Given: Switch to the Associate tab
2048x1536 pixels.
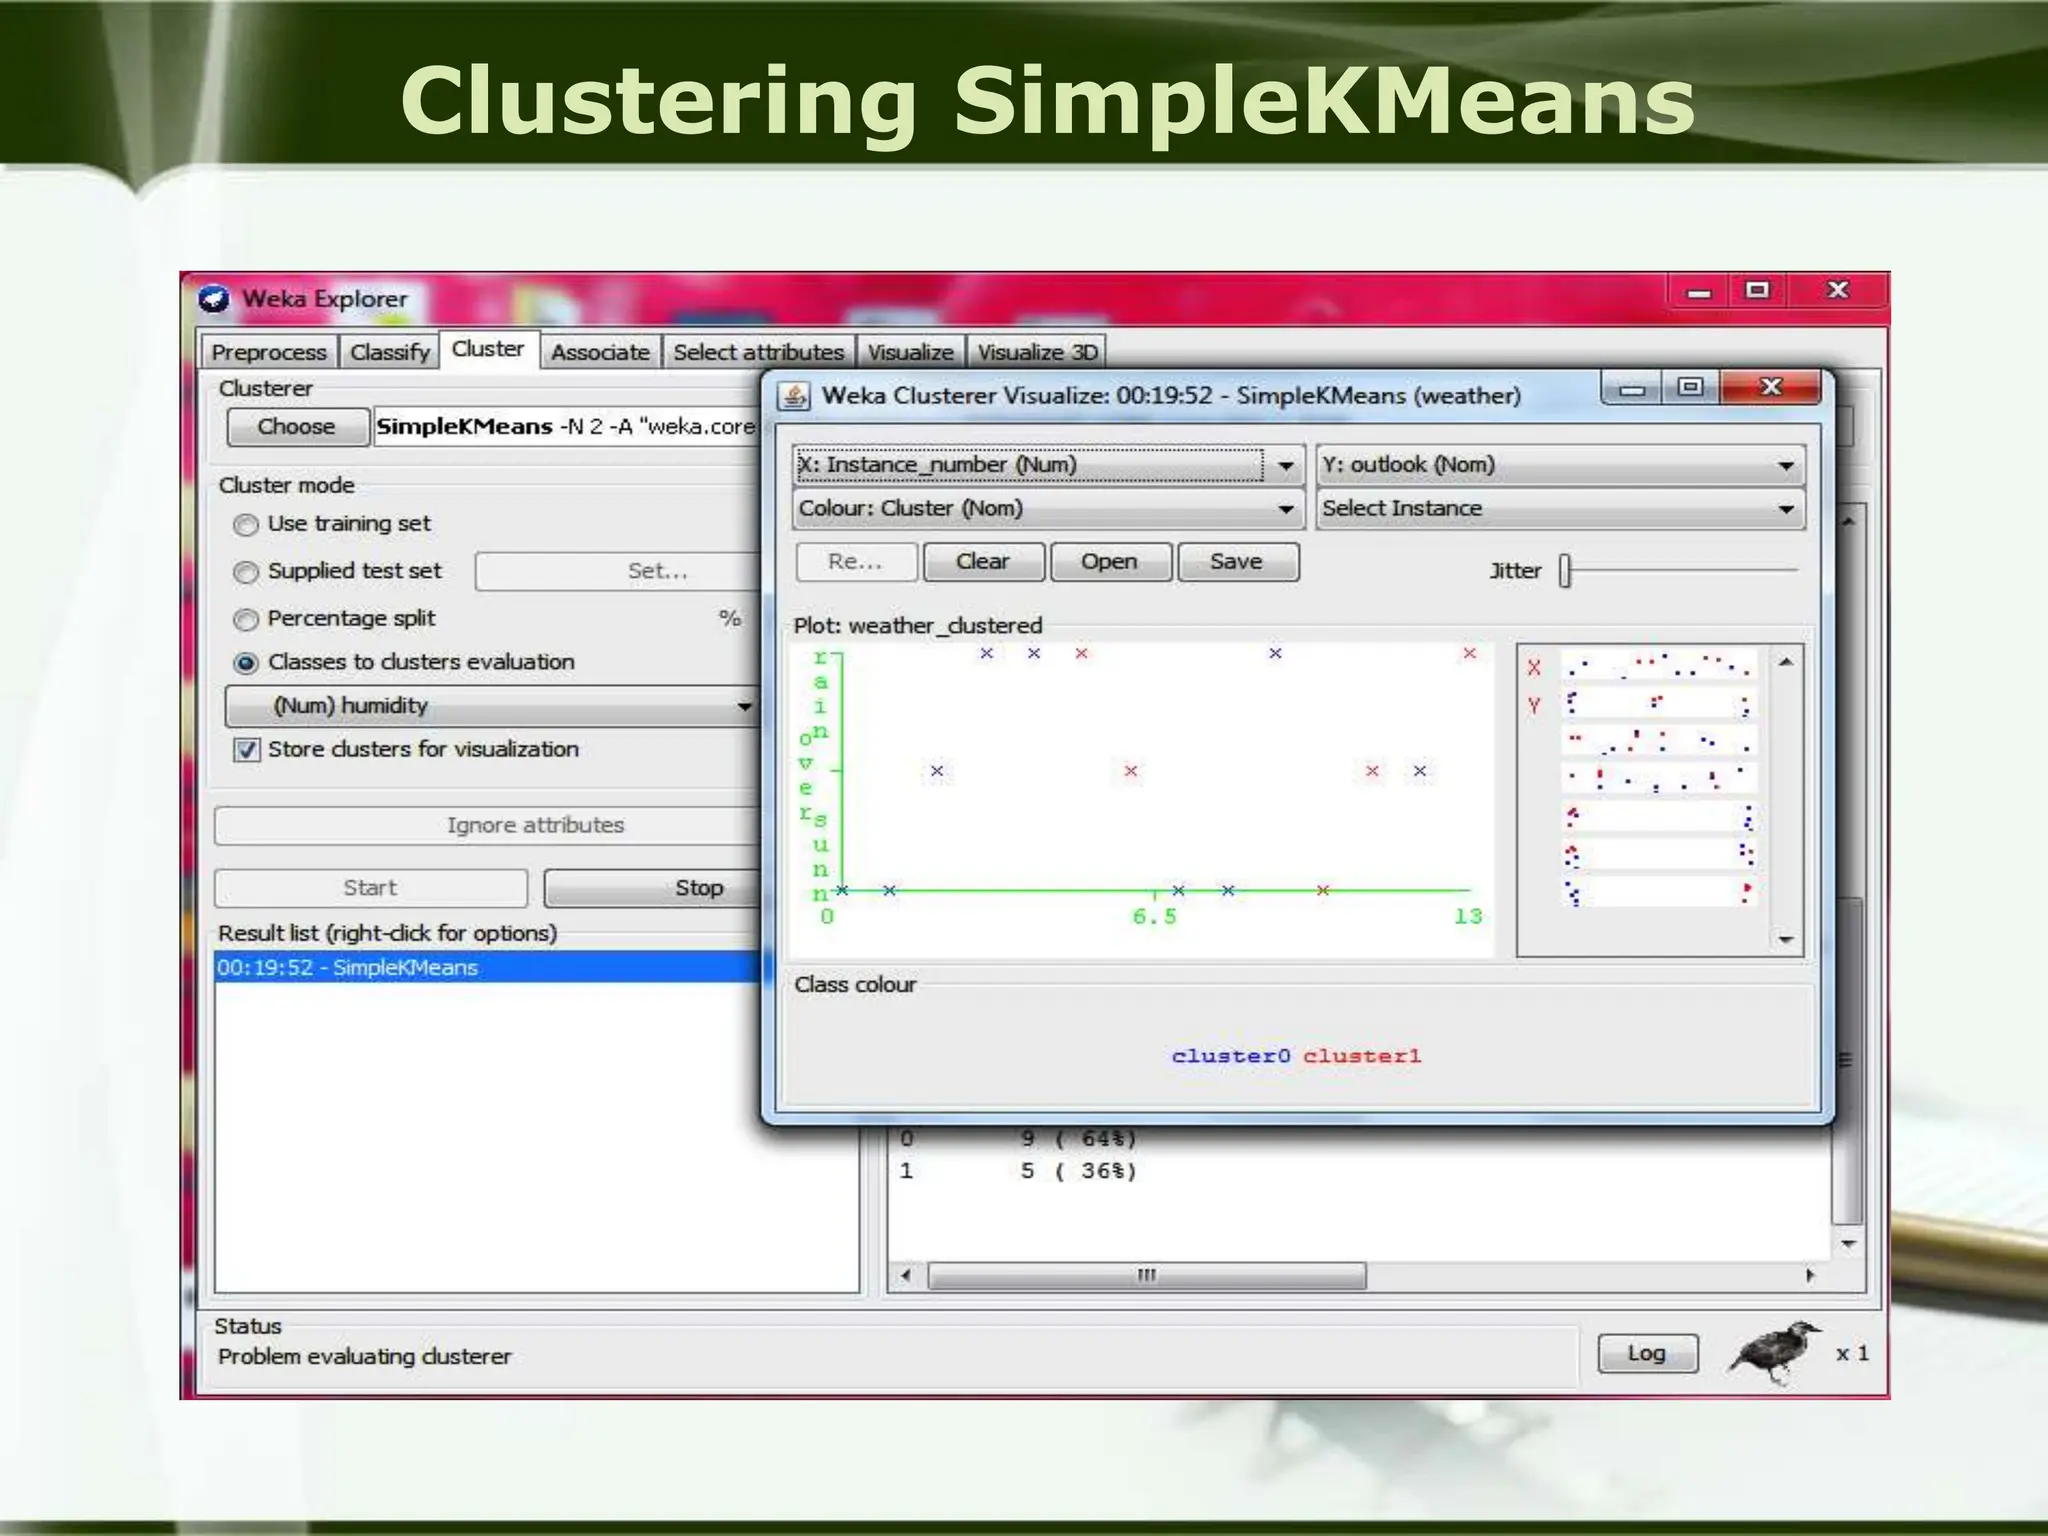Looking at the screenshot, I should (x=600, y=352).
